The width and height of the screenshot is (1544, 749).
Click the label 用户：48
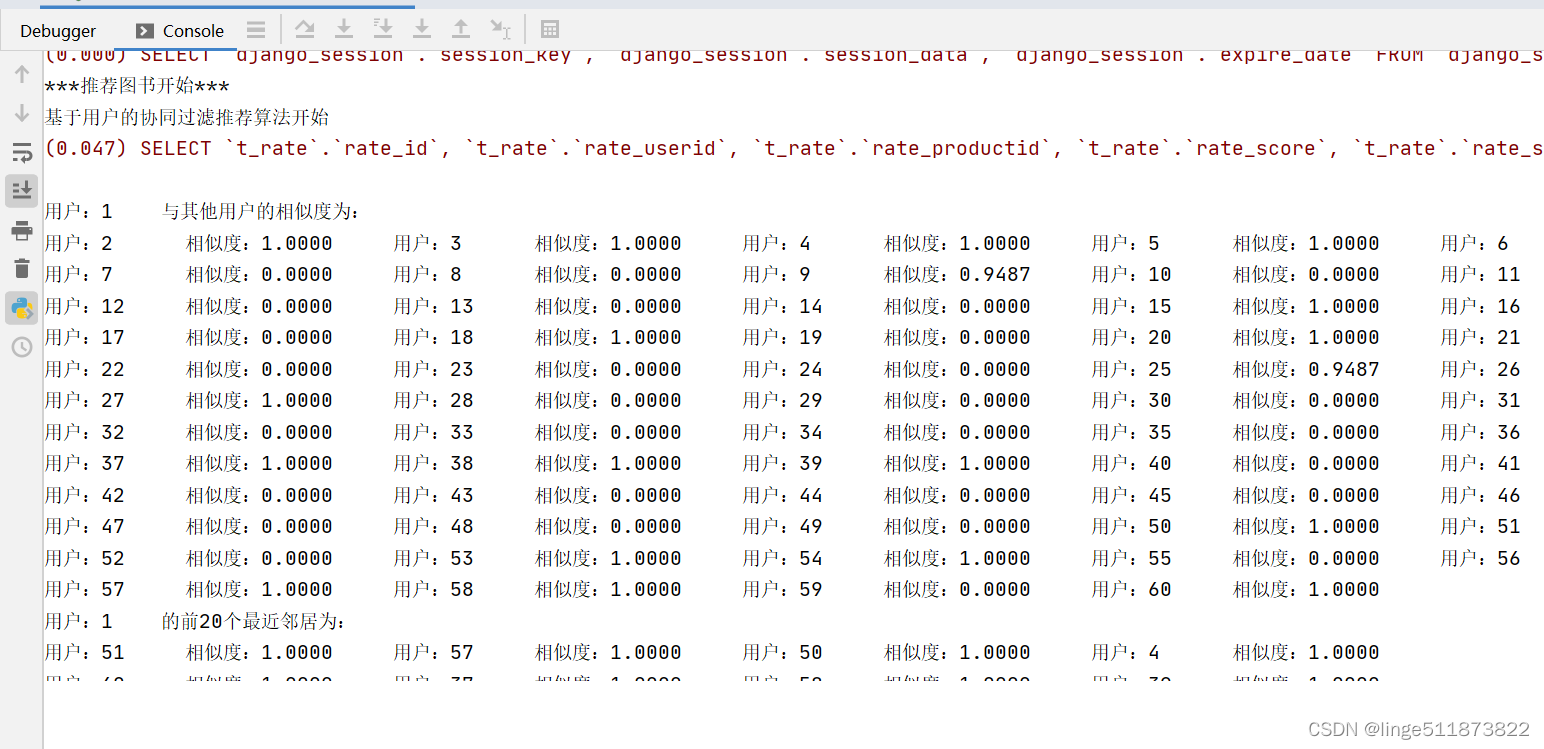[434, 527]
